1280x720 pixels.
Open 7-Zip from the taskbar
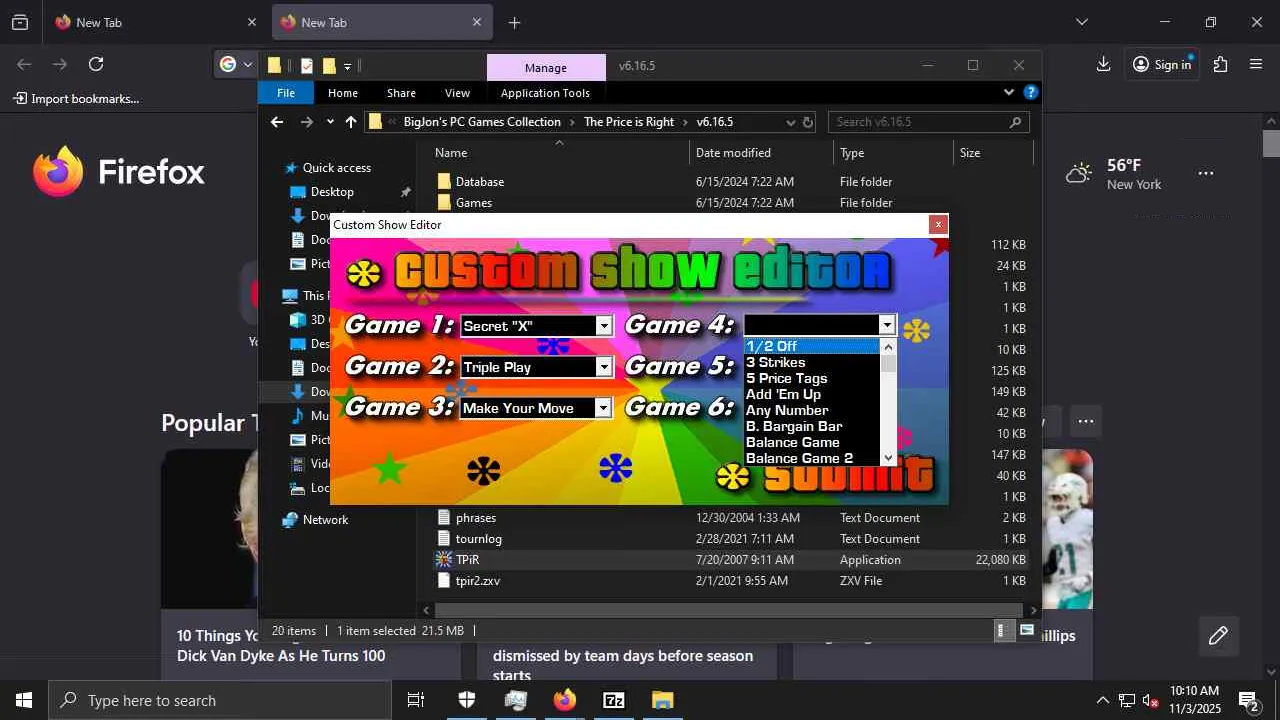614,700
